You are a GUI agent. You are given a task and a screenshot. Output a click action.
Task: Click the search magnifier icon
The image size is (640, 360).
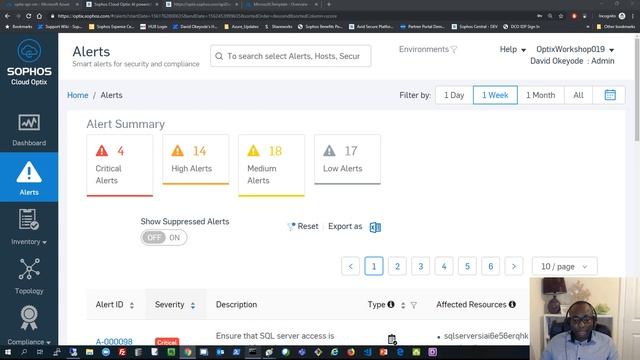click(x=219, y=56)
